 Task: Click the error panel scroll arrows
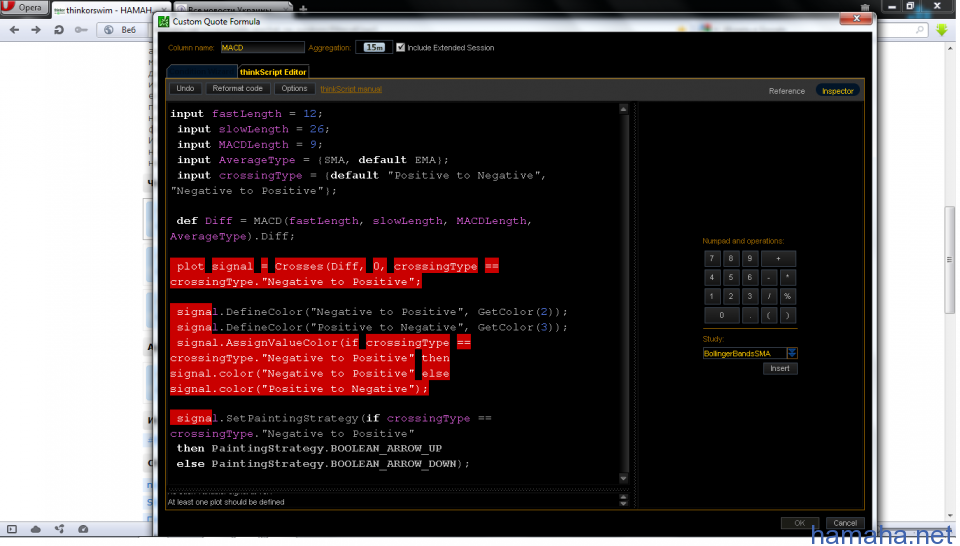(x=623, y=500)
